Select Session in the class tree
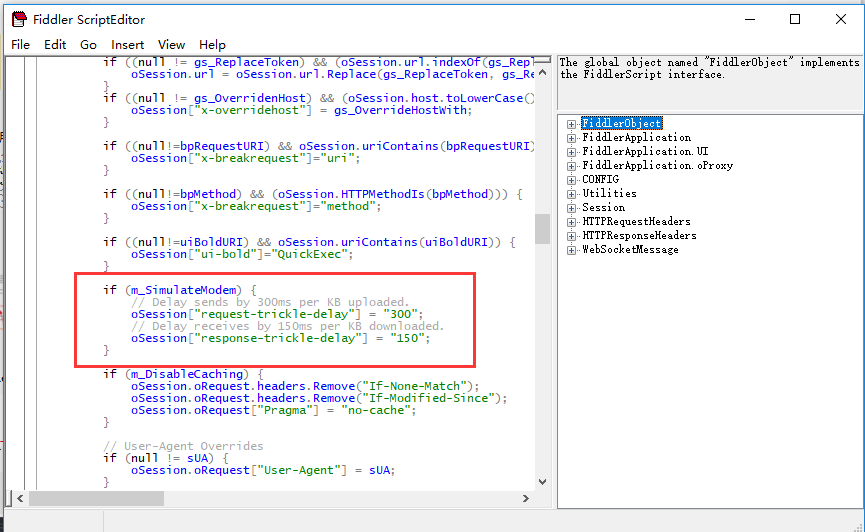The height and width of the screenshot is (532, 865). click(x=604, y=208)
